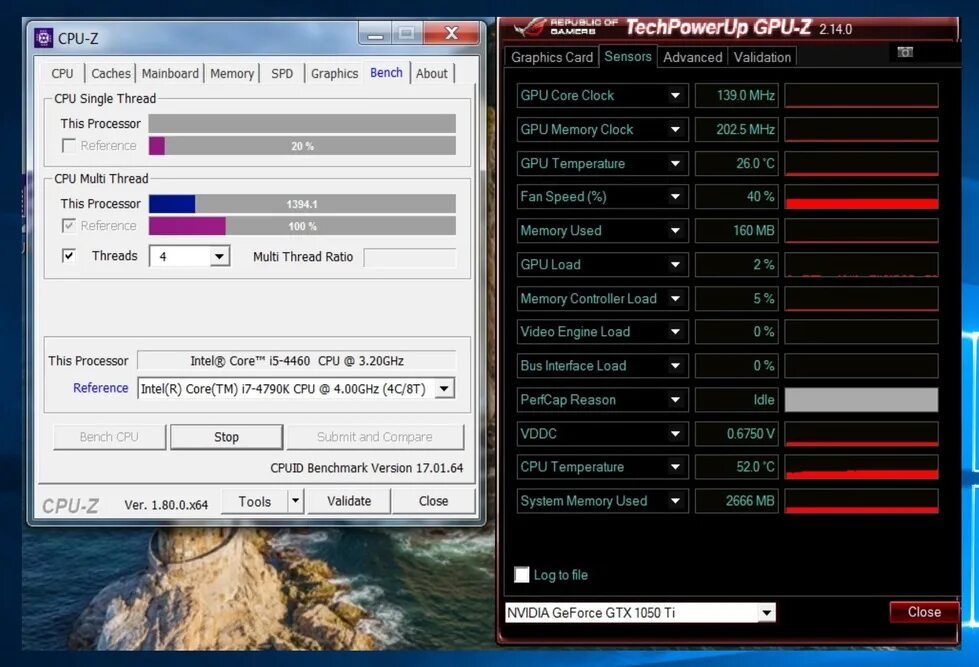Click the Tools button in CPU-Z
Image resolution: width=979 pixels, height=667 pixels.
(x=255, y=501)
